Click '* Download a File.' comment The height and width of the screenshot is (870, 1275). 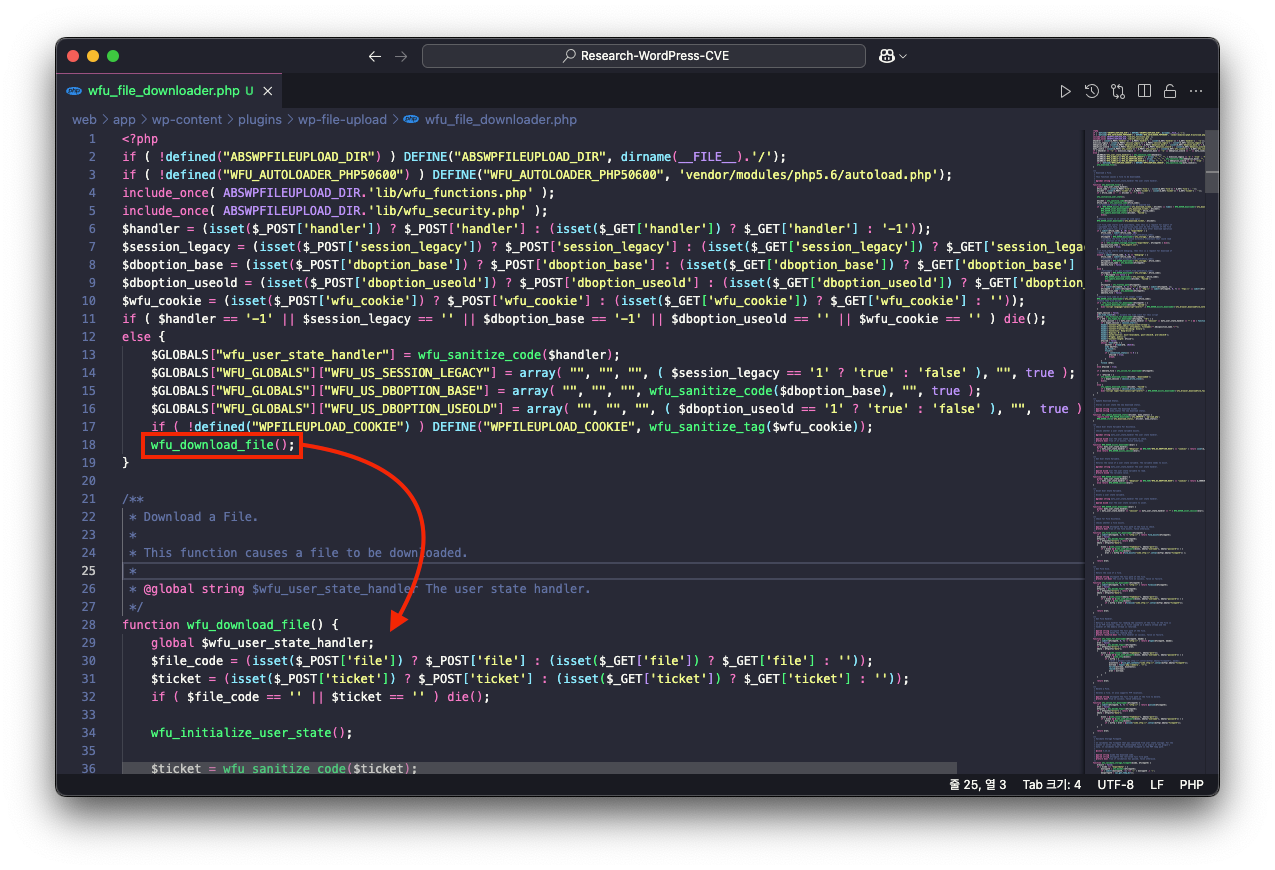[x=194, y=517]
